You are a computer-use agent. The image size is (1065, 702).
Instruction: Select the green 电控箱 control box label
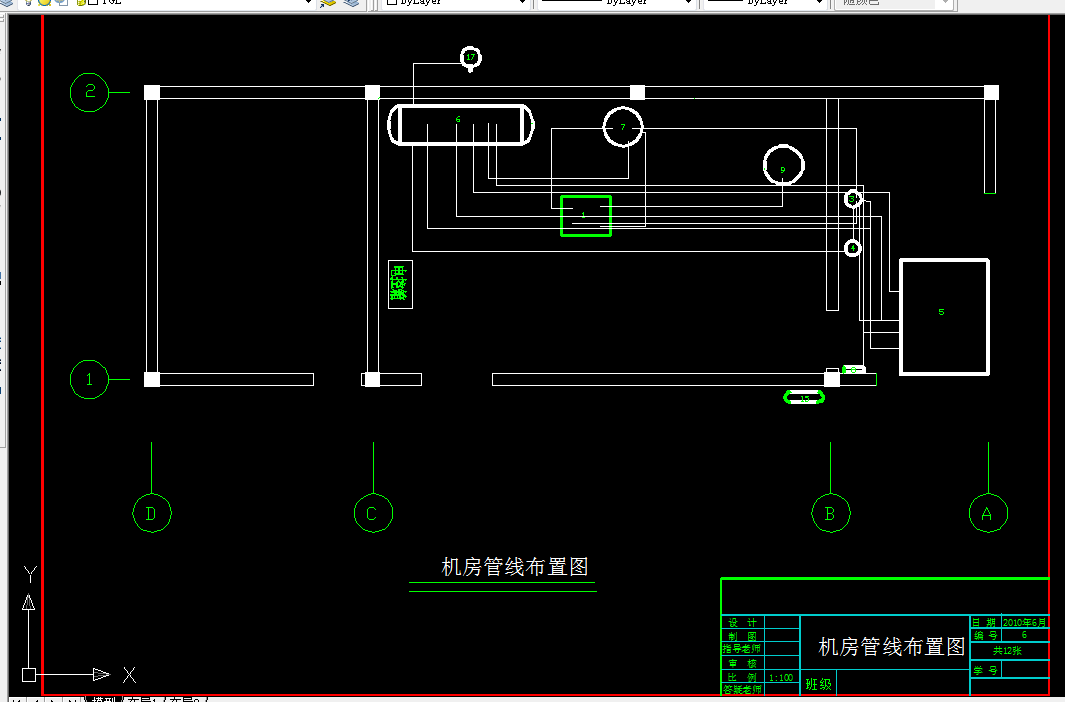pos(400,284)
